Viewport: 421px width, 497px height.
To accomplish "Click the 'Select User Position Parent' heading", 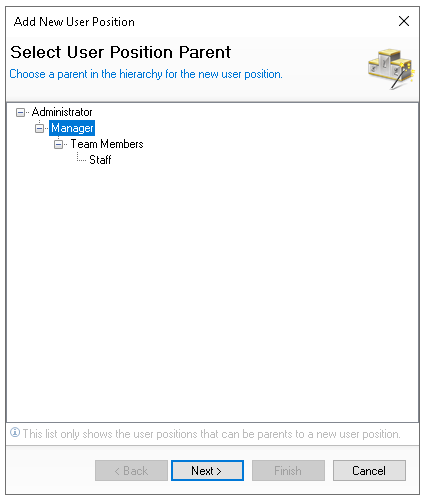I will point(120,52).
